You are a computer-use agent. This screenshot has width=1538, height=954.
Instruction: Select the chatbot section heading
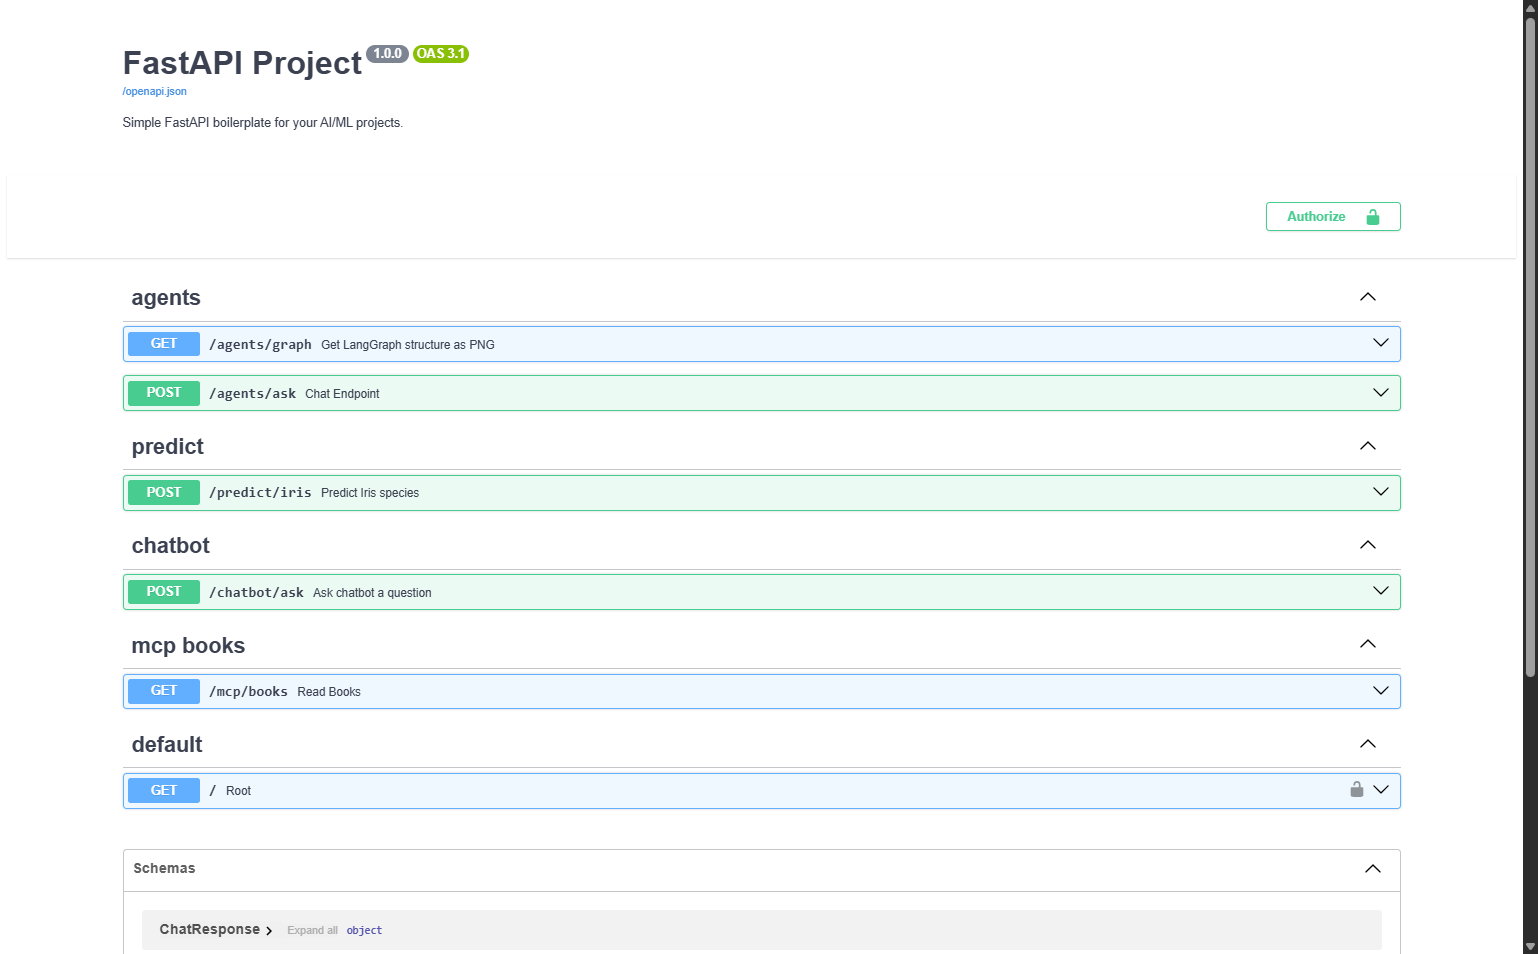[170, 545]
